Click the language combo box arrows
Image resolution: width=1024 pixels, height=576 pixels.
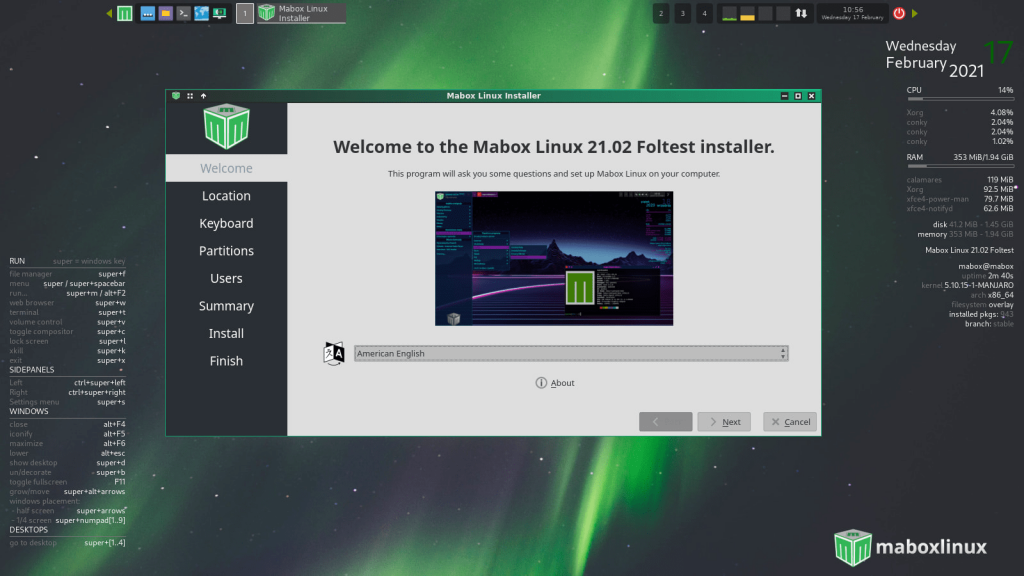coord(782,353)
